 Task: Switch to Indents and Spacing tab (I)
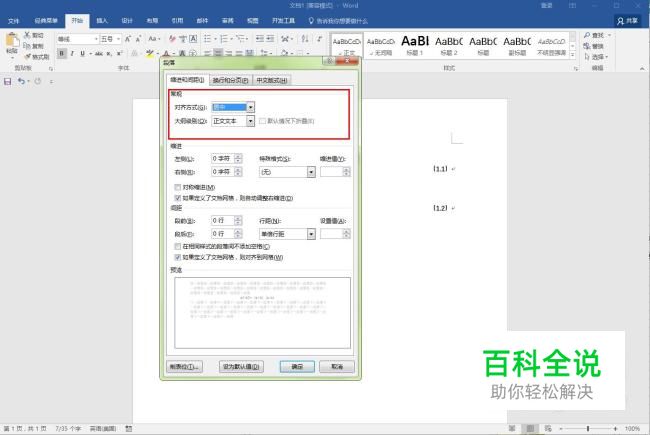coord(187,80)
